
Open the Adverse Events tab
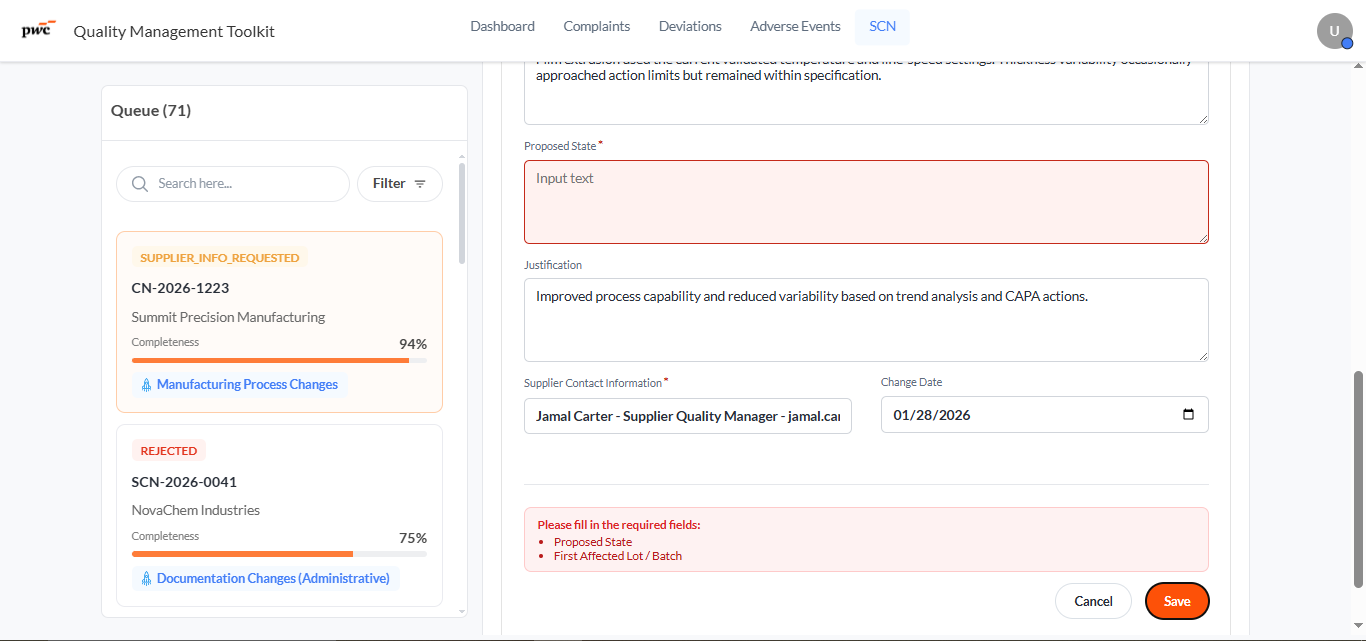[795, 27]
